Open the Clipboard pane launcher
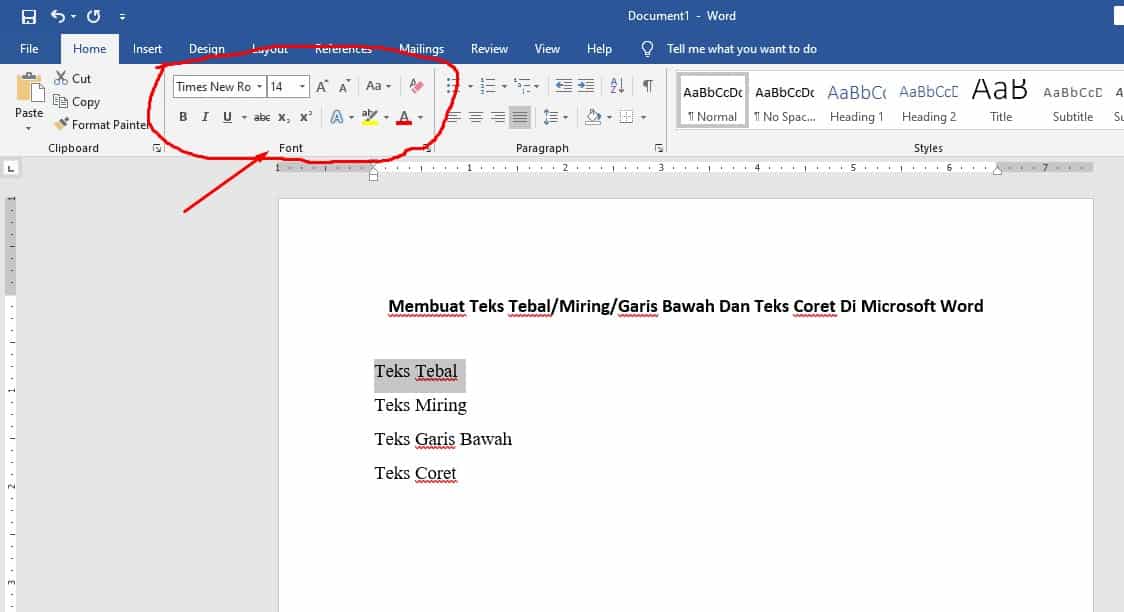 tap(157, 148)
